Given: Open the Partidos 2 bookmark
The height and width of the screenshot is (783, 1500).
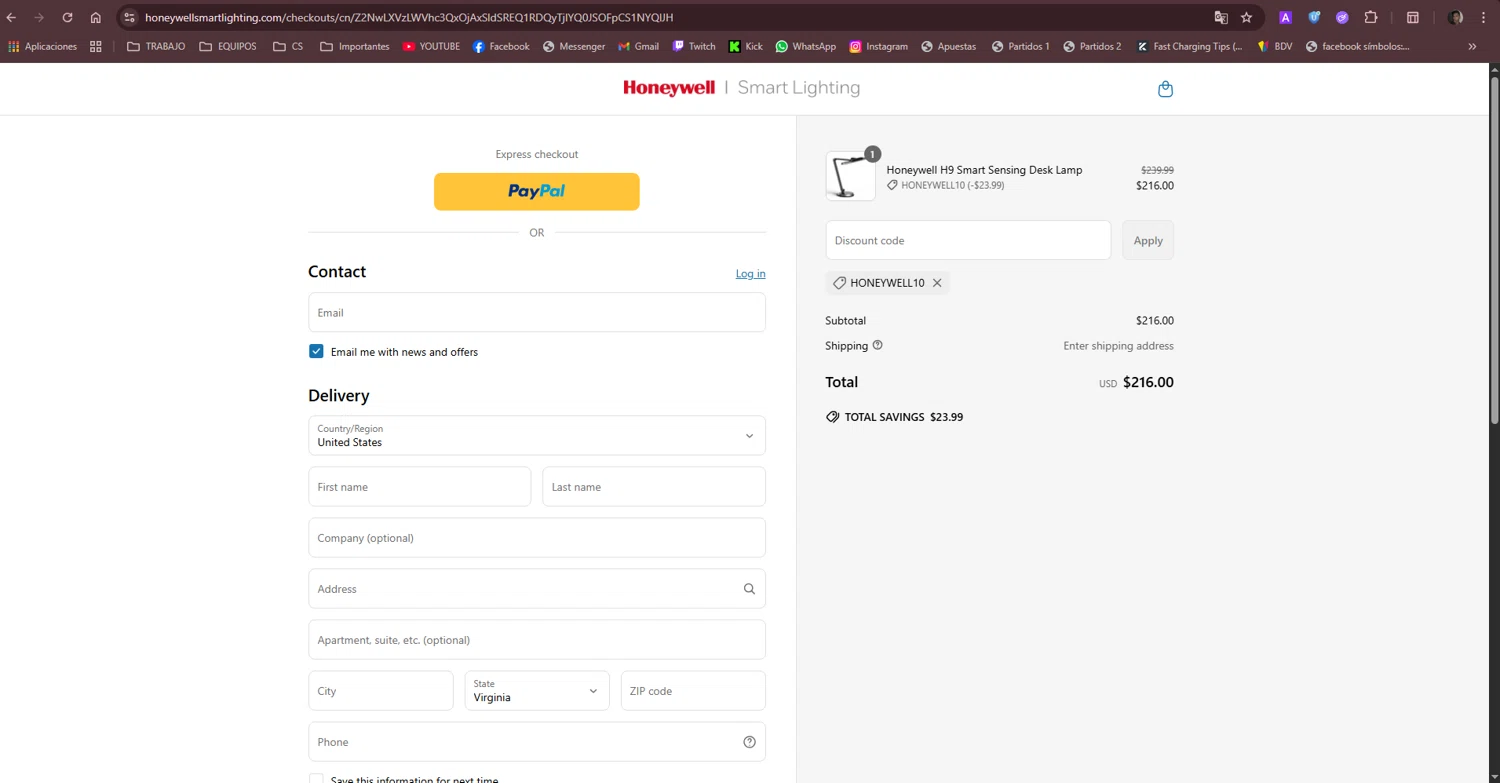Looking at the screenshot, I should (x=1092, y=46).
